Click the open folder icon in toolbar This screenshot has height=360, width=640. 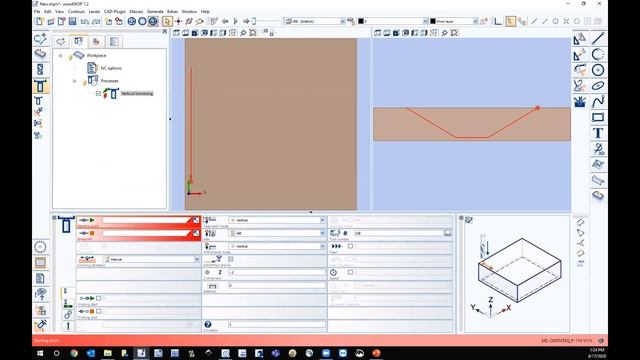pos(51,21)
